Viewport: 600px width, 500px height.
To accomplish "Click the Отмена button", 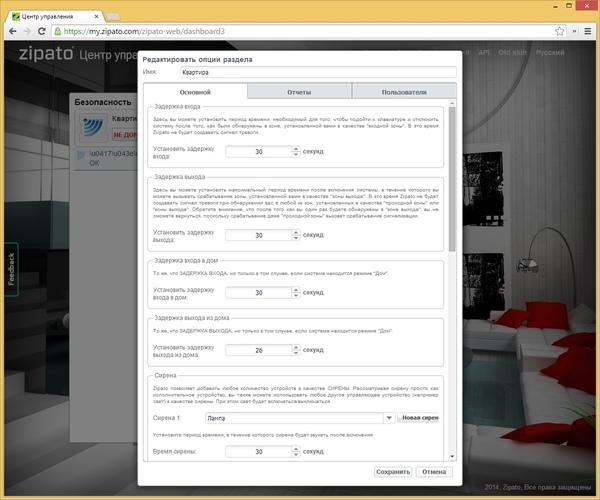I will click(434, 472).
